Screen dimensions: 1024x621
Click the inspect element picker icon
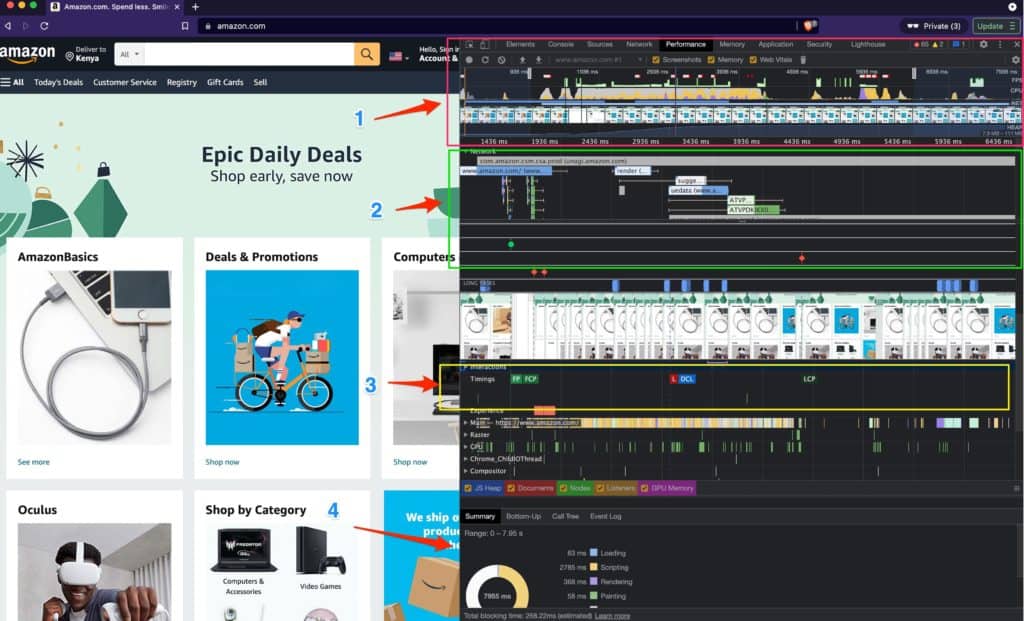coord(470,44)
